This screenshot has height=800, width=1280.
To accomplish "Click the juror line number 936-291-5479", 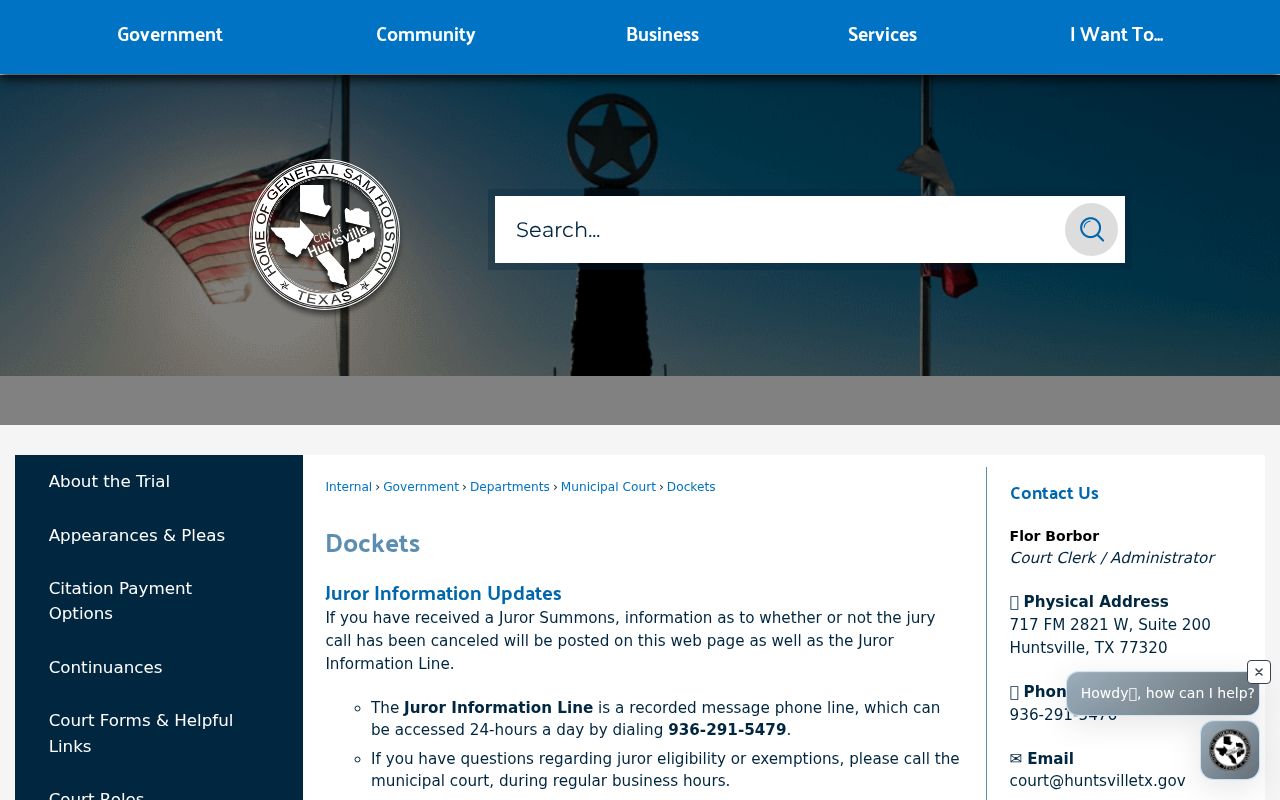I will pos(727,730).
